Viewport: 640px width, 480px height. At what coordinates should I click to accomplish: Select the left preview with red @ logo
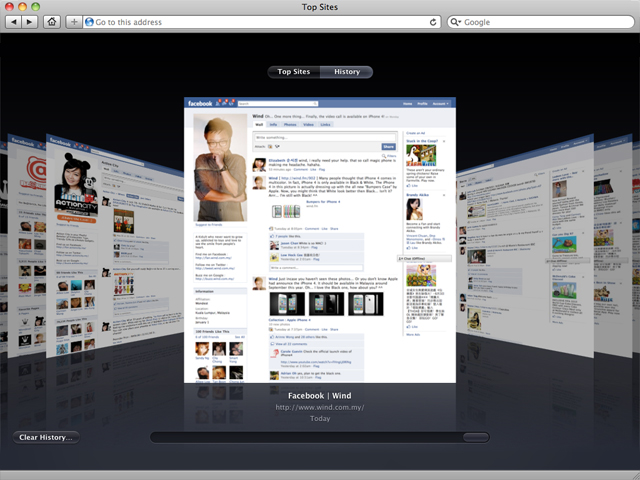27,245
